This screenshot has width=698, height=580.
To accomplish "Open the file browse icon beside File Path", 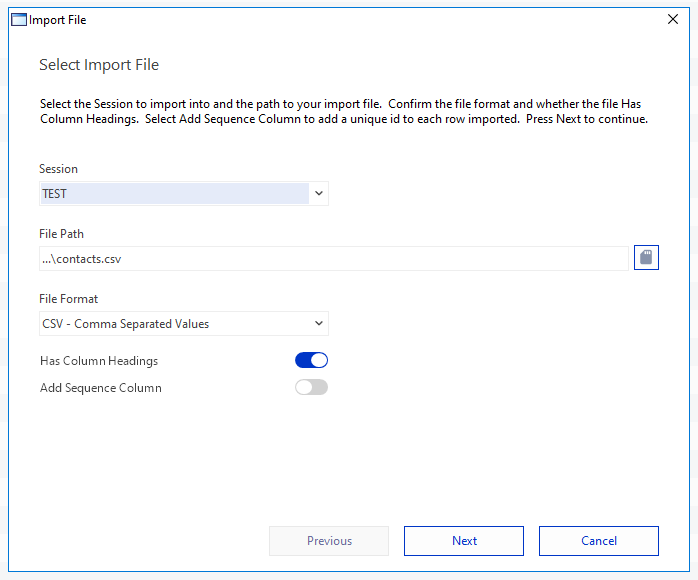I will tap(646, 258).
